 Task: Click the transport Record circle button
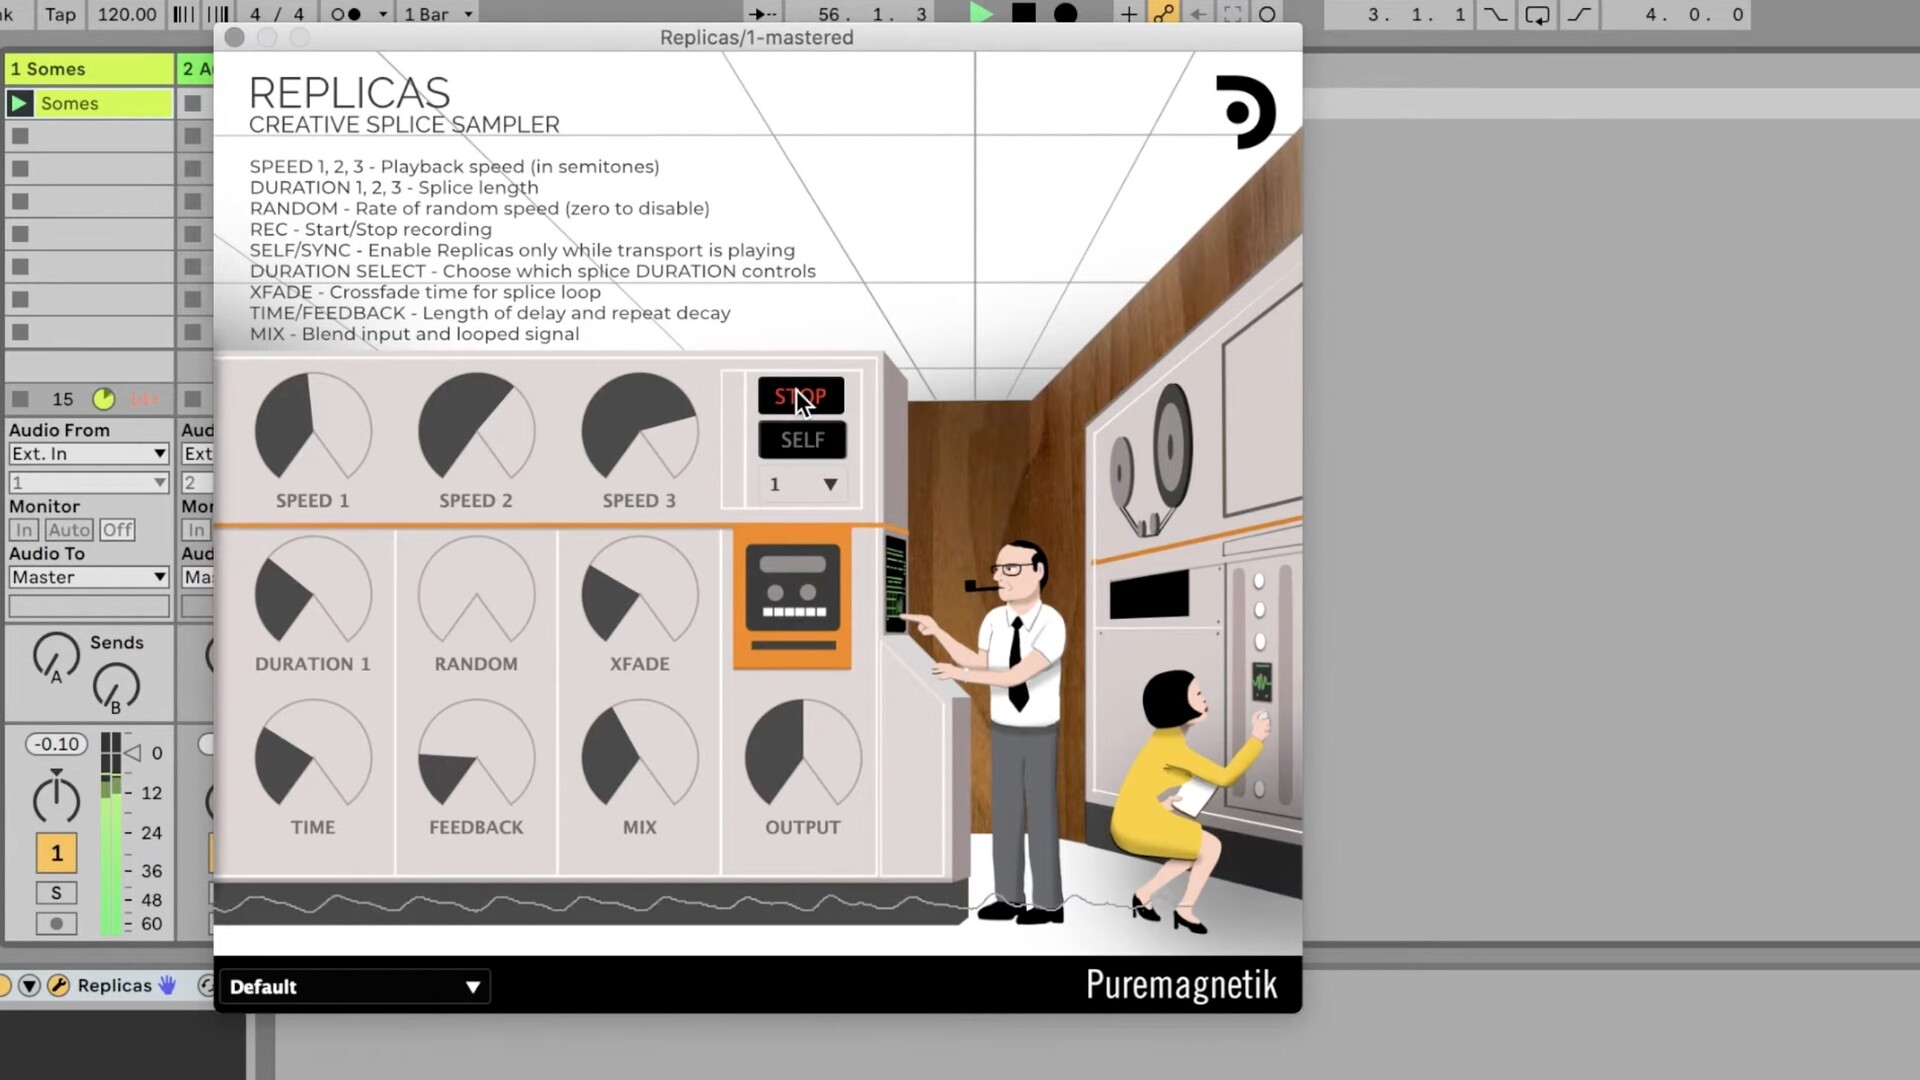pyautogui.click(x=1066, y=14)
